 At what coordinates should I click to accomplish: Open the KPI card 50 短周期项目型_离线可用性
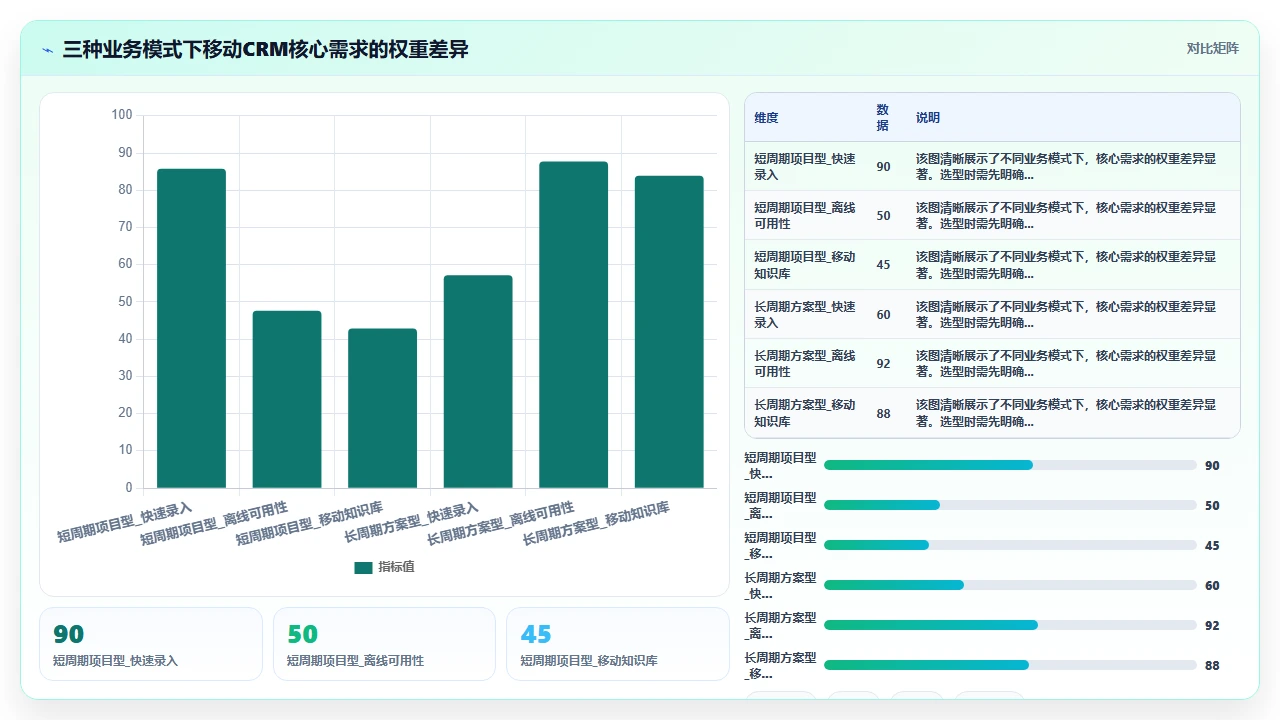point(384,644)
